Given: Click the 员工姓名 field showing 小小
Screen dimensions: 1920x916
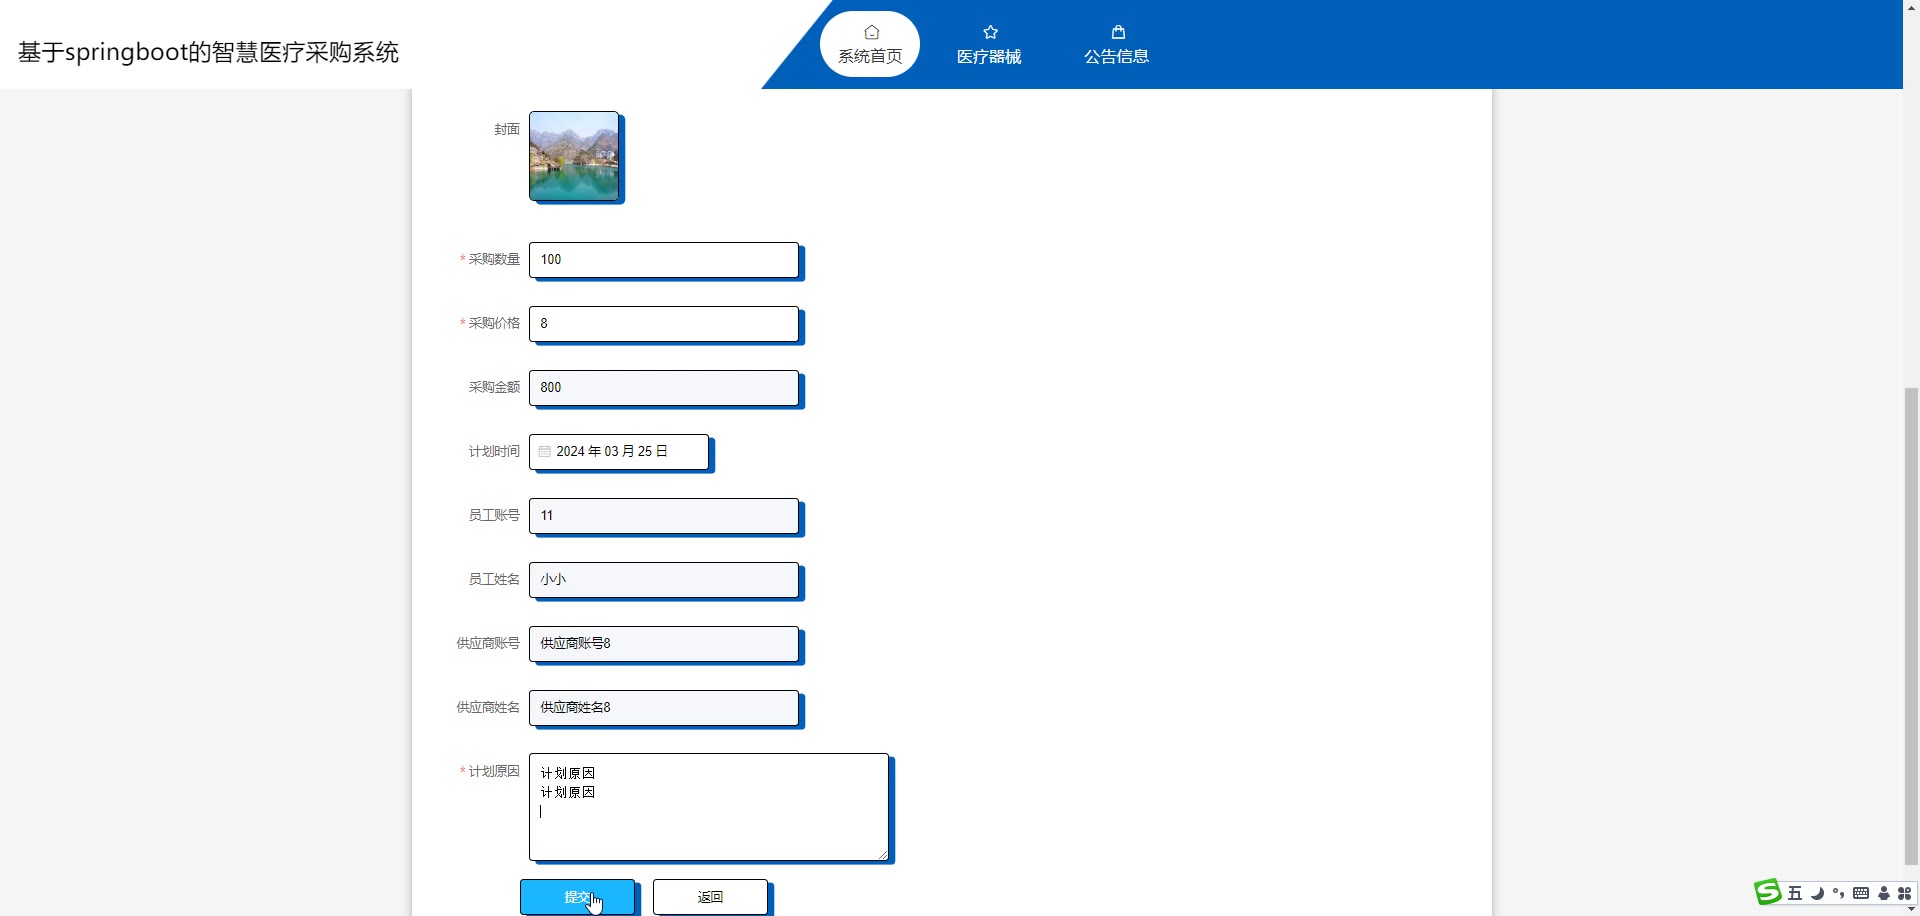Looking at the screenshot, I should point(664,579).
